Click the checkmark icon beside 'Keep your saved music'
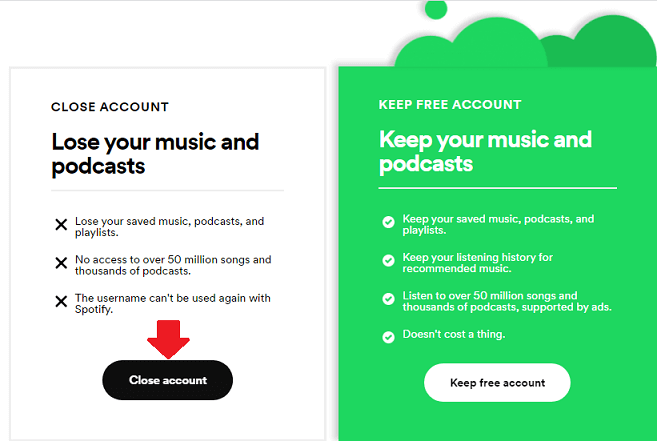This screenshot has height=441, width=657. tap(388, 222)
